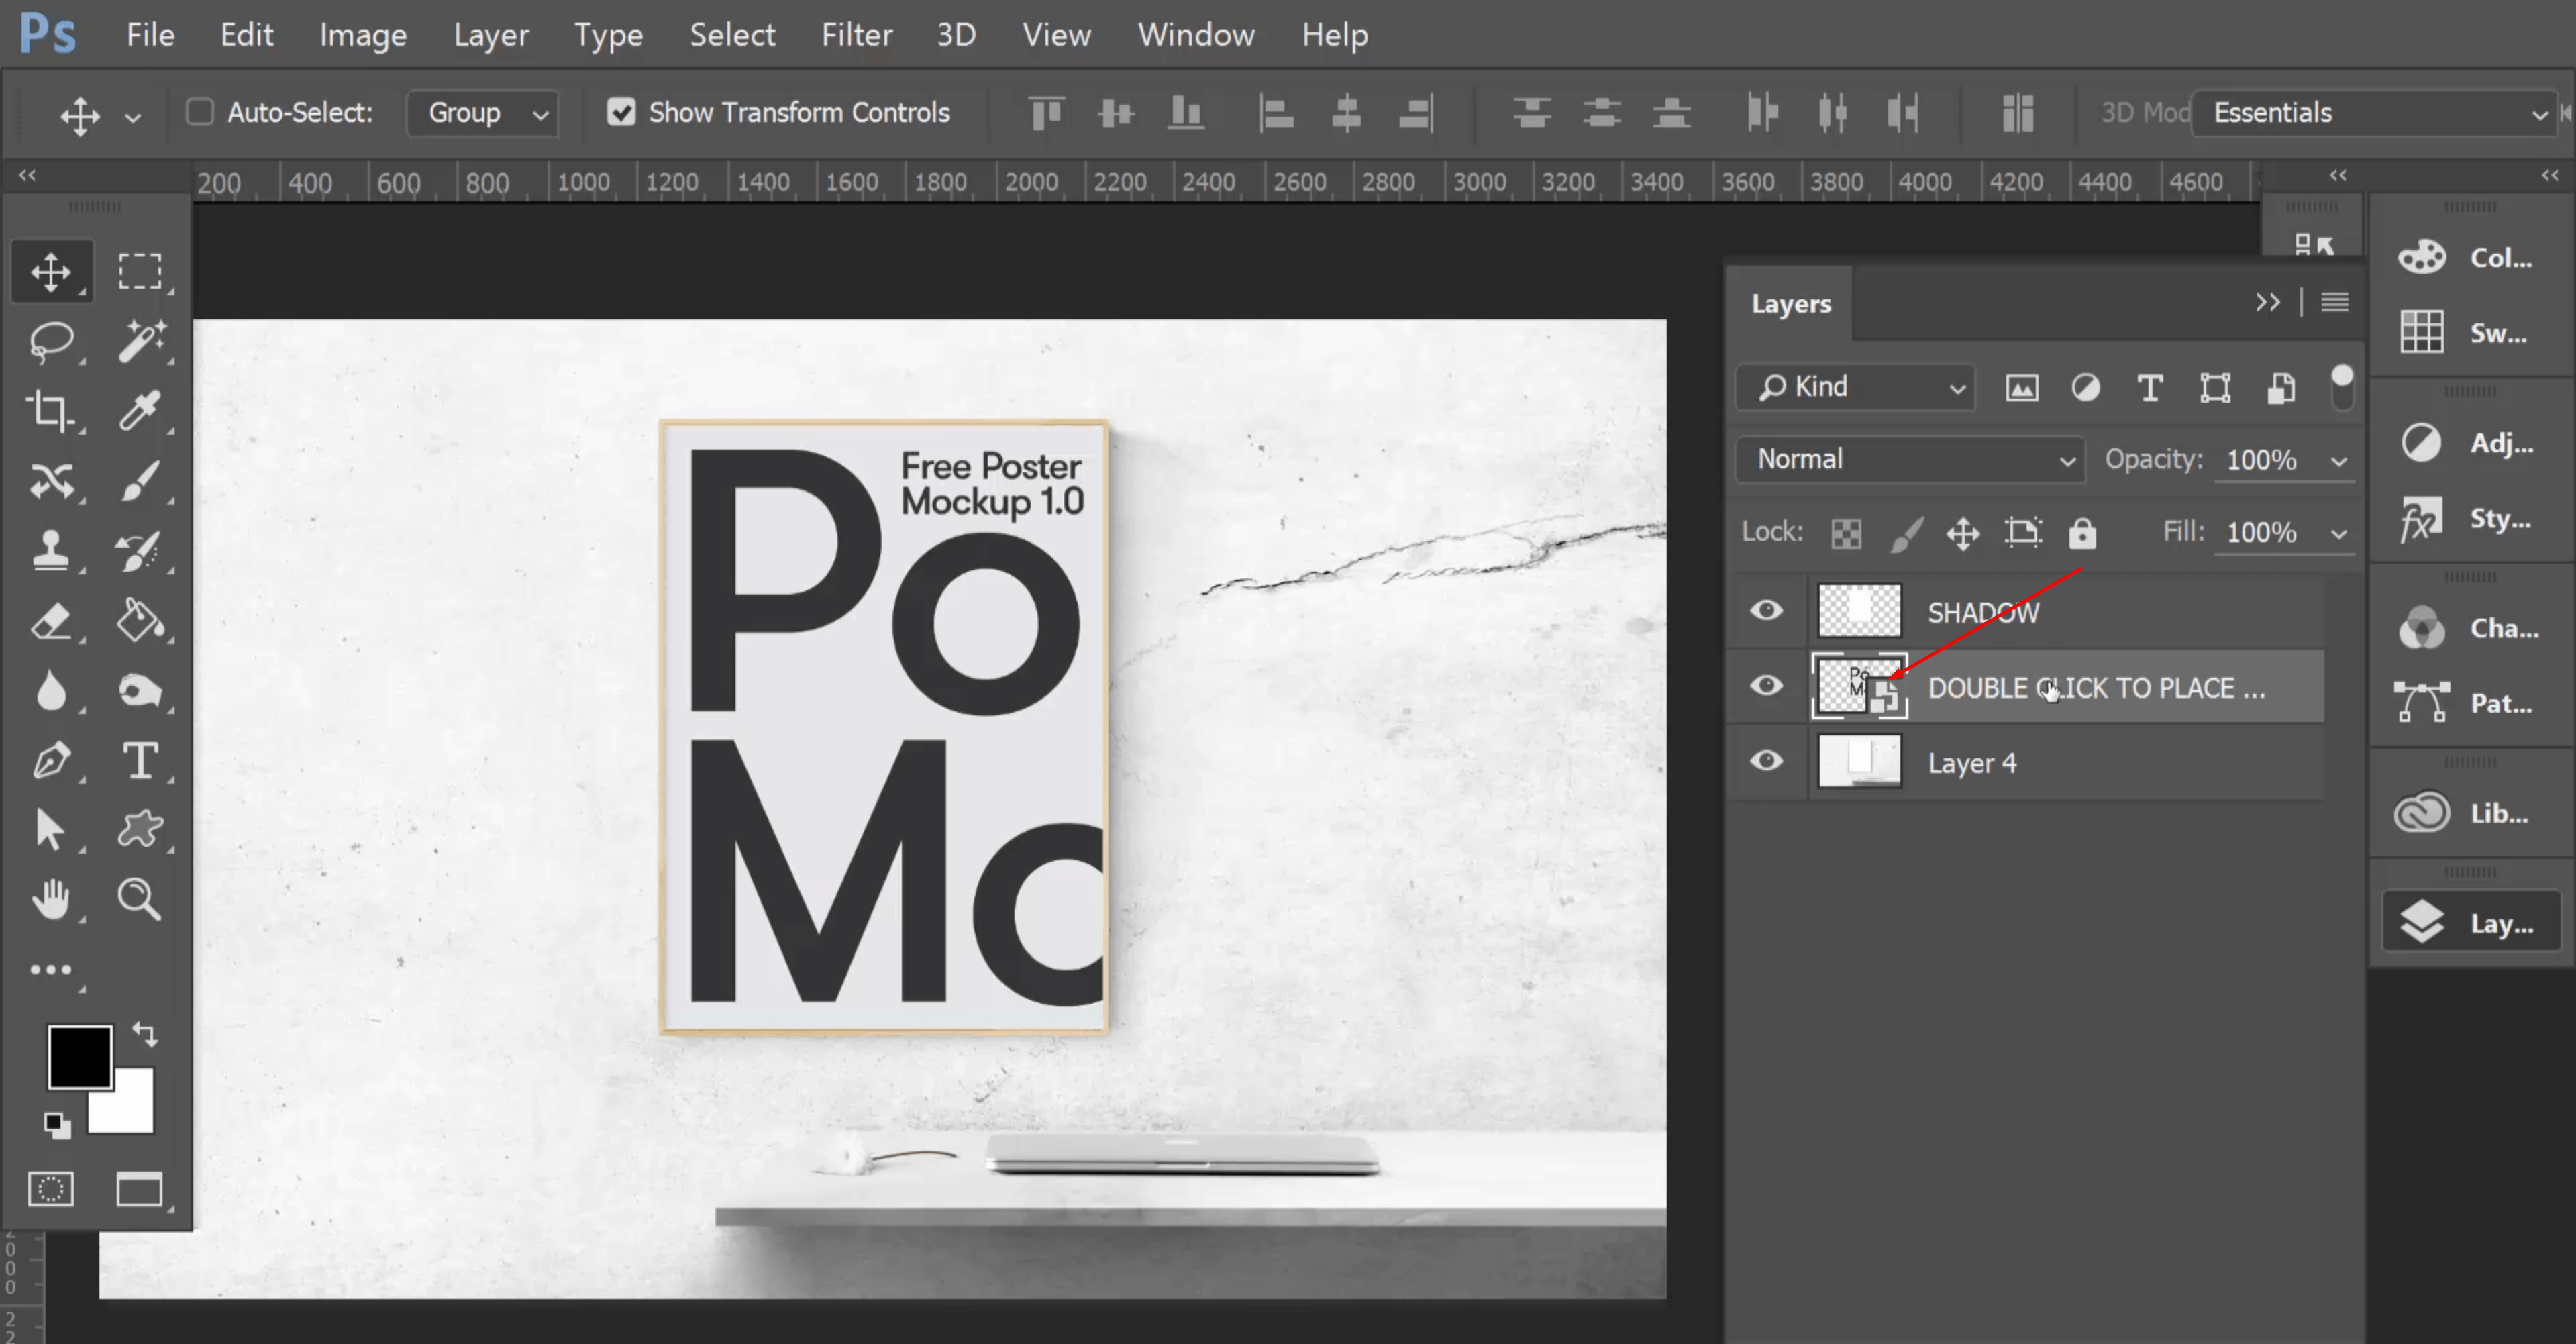Open the Window menu
Image resolution: width=2576 pixels, height=1344 pixels.
point(1196,35)
